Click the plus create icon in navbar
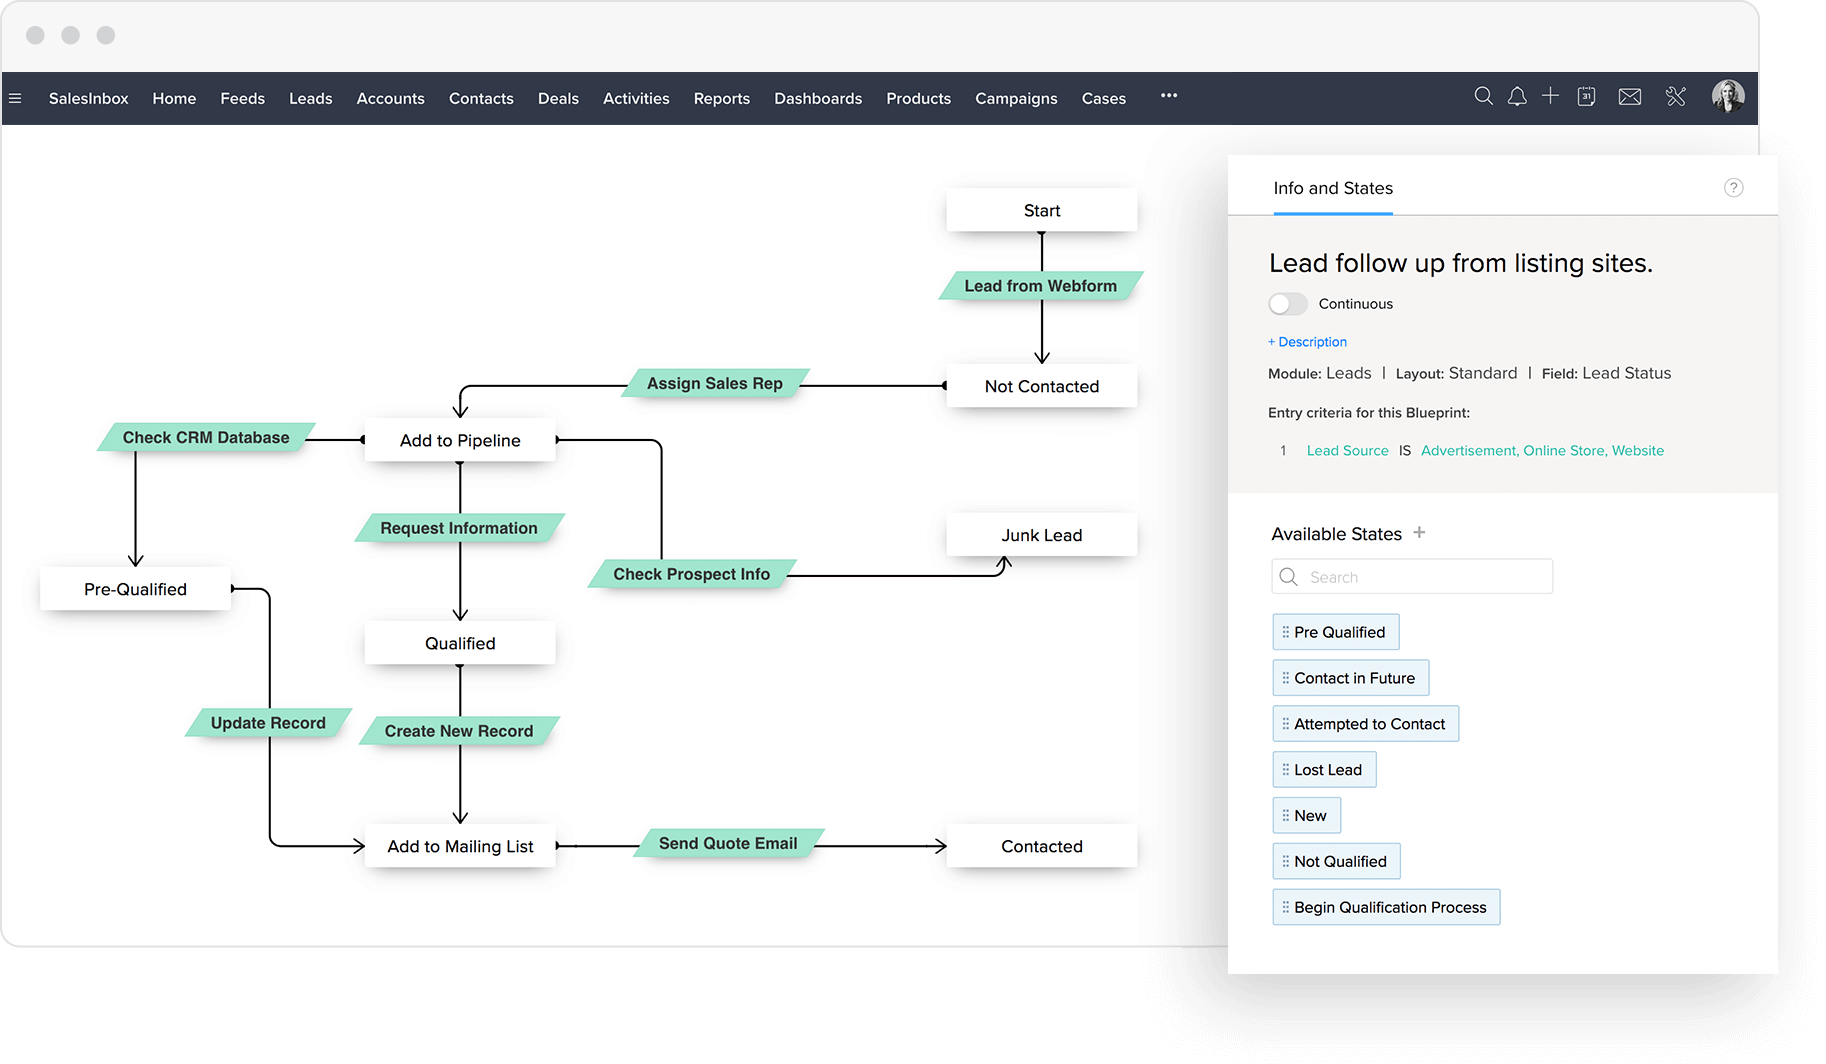1826x1064 pixels. [1550, 96]
